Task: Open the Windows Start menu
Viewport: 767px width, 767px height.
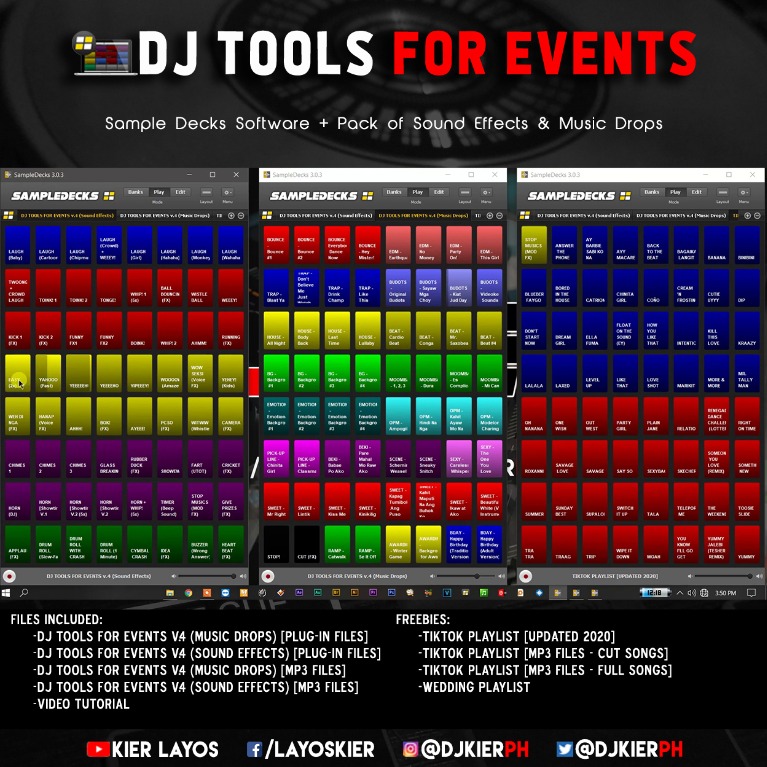Action: [6, 593]
